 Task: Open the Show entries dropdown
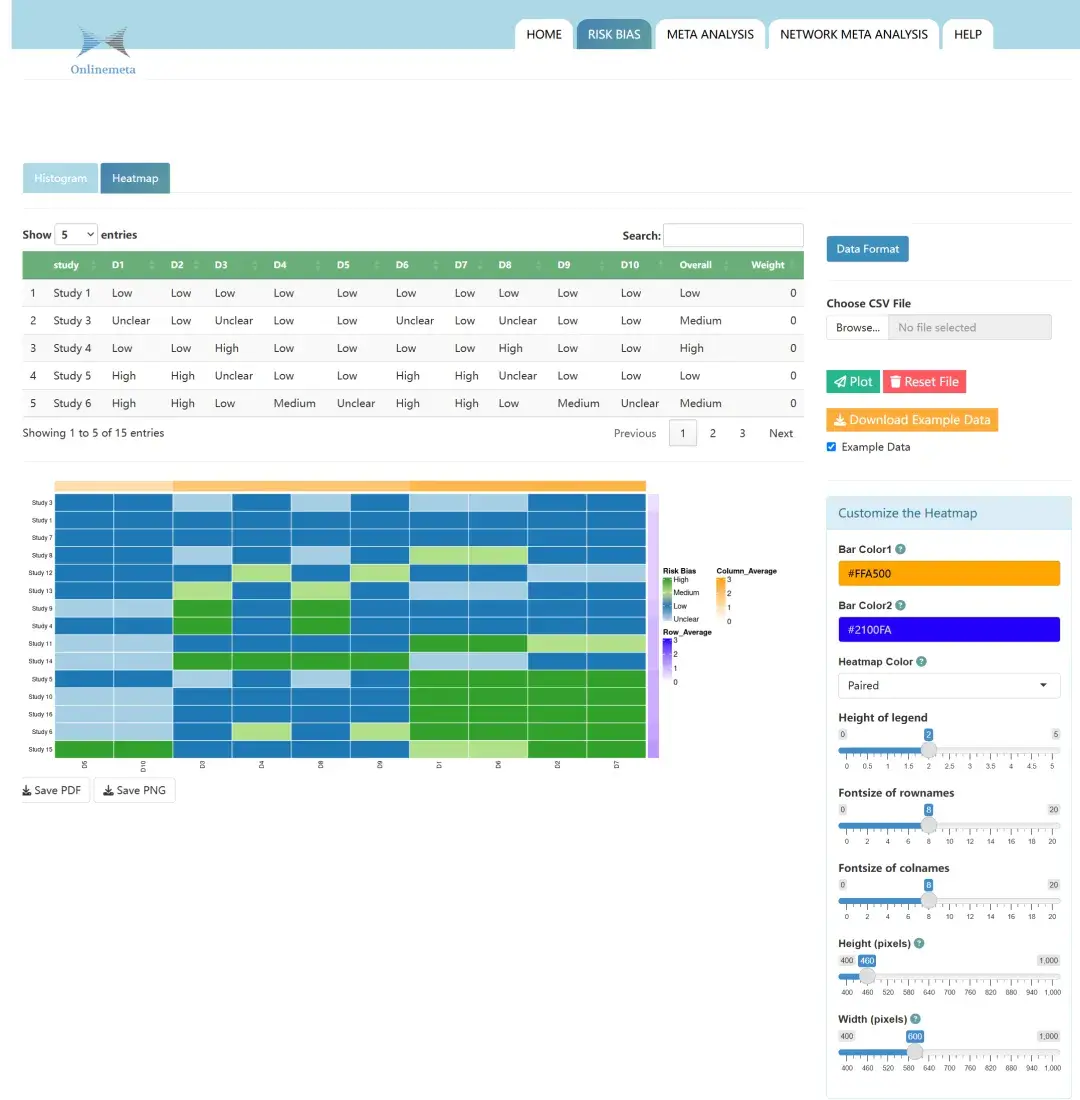pos(76,234)
